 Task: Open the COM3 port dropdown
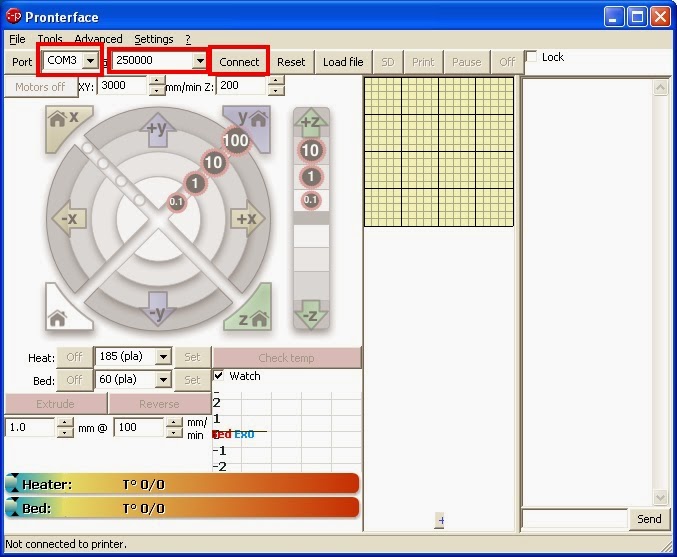click(90, 61)
